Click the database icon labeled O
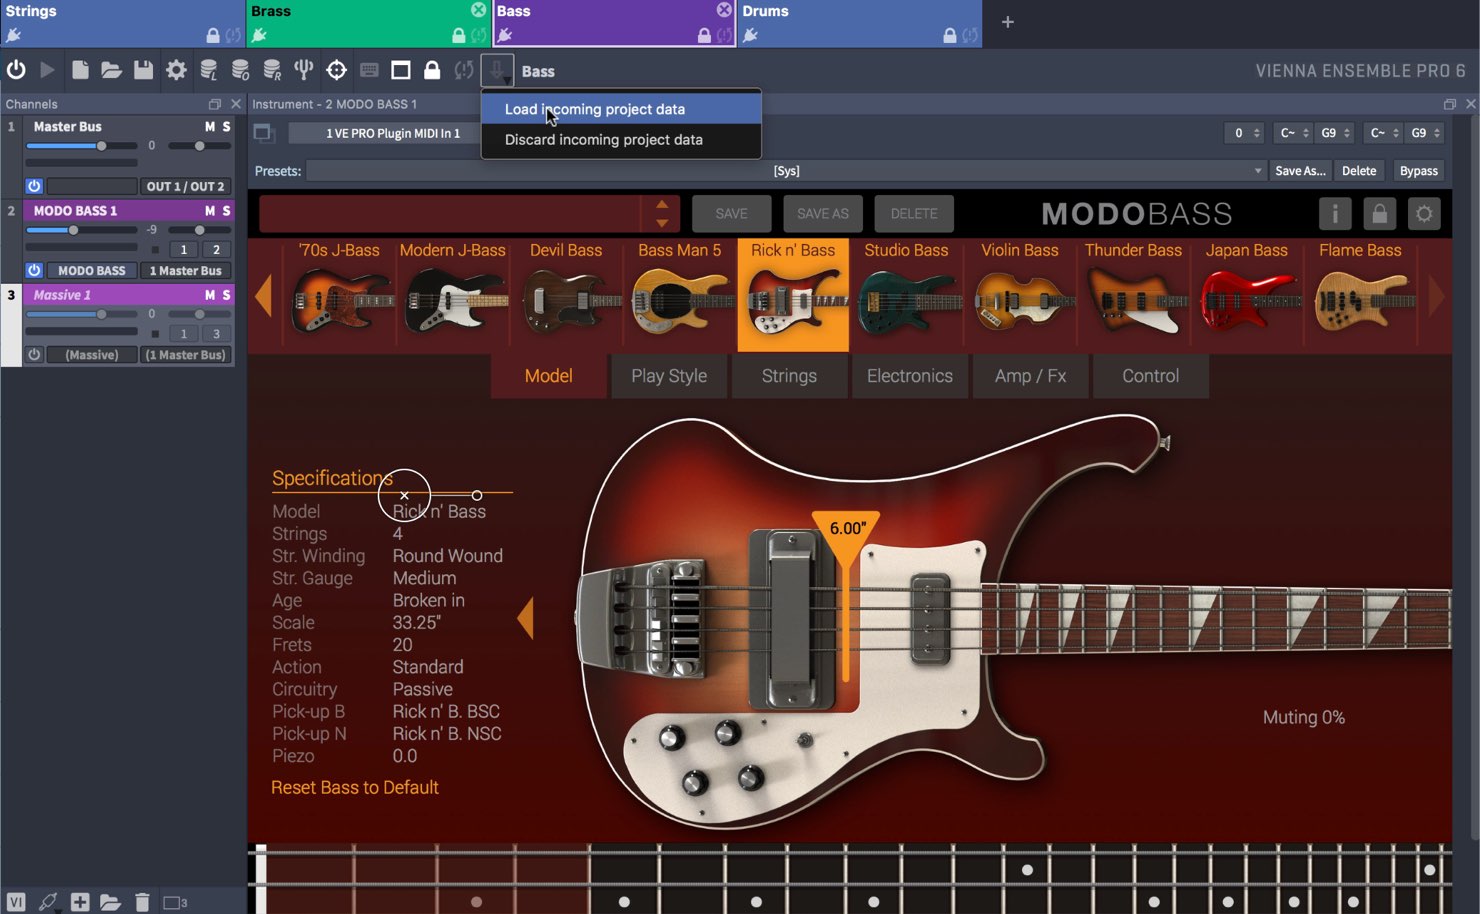The width and height of the screenshot is (1480, 914). [240, 70]
